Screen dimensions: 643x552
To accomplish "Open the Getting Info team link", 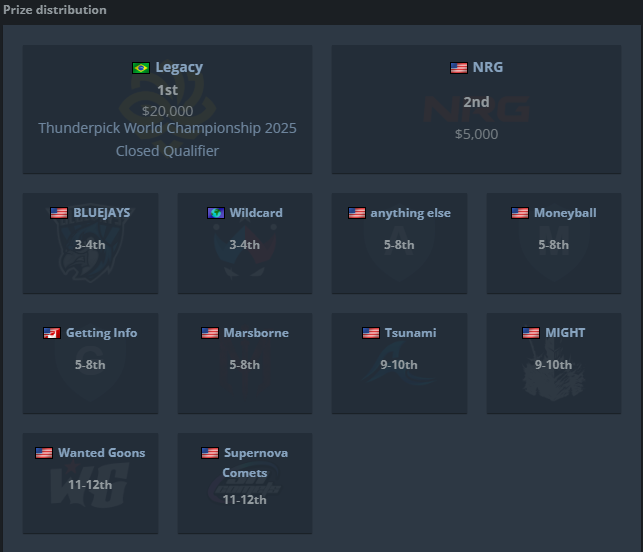I will [x=102, y=333].
